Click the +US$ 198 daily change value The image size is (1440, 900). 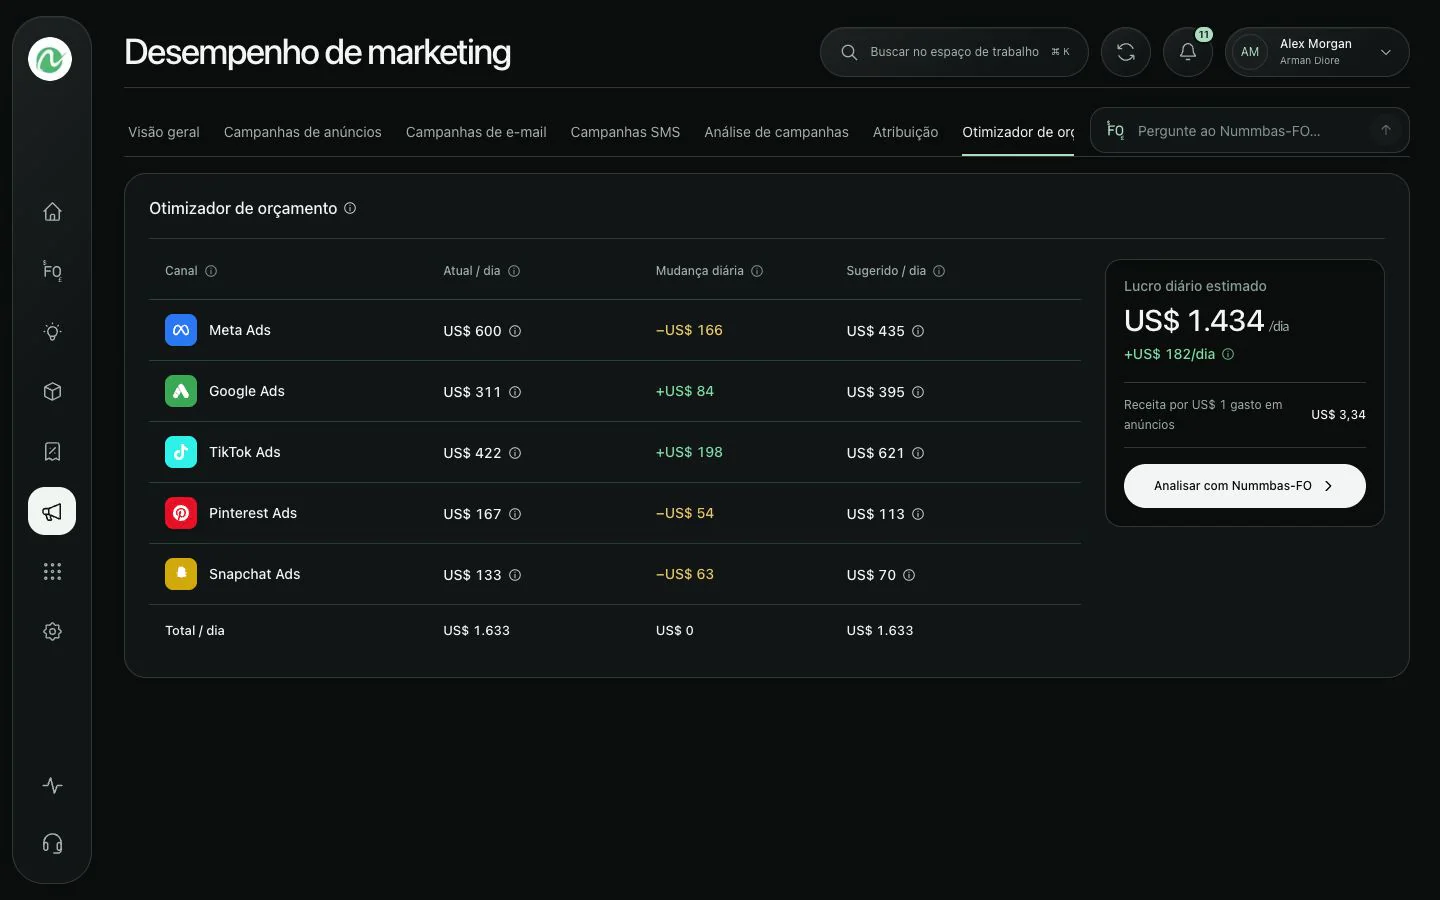point(689,452)
